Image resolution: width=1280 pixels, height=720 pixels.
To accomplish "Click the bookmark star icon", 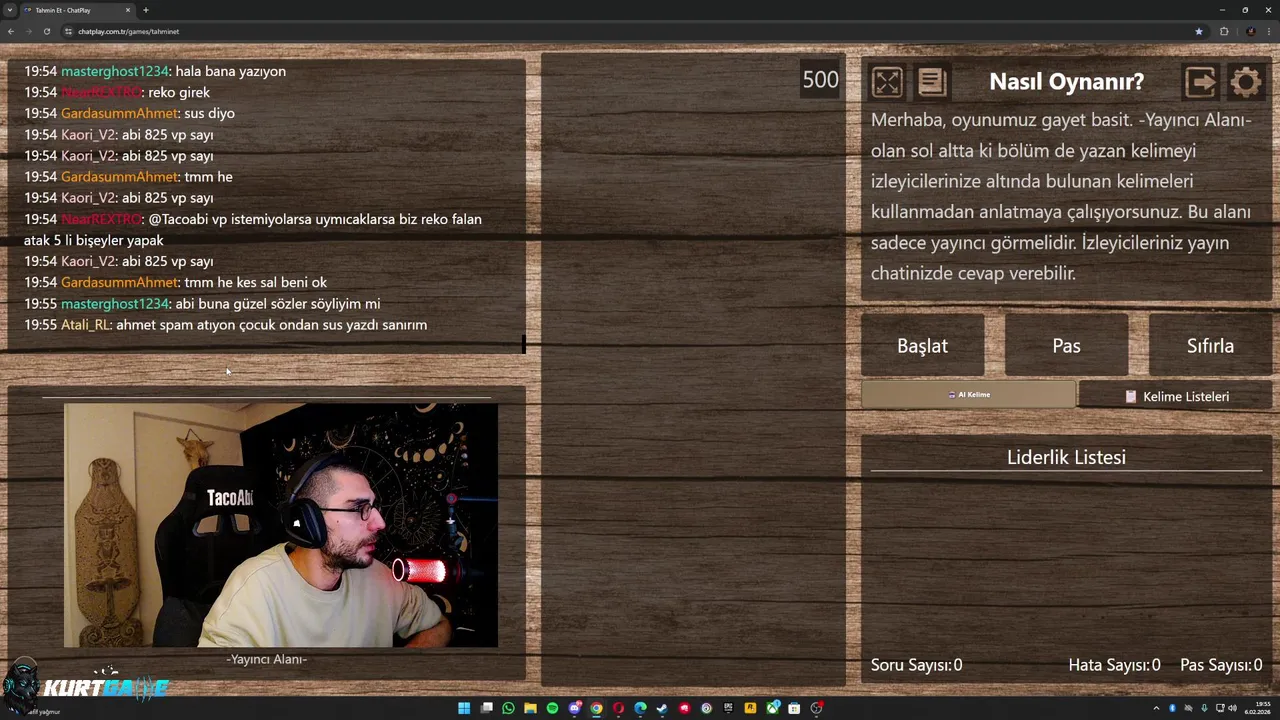I will 1199,31.
